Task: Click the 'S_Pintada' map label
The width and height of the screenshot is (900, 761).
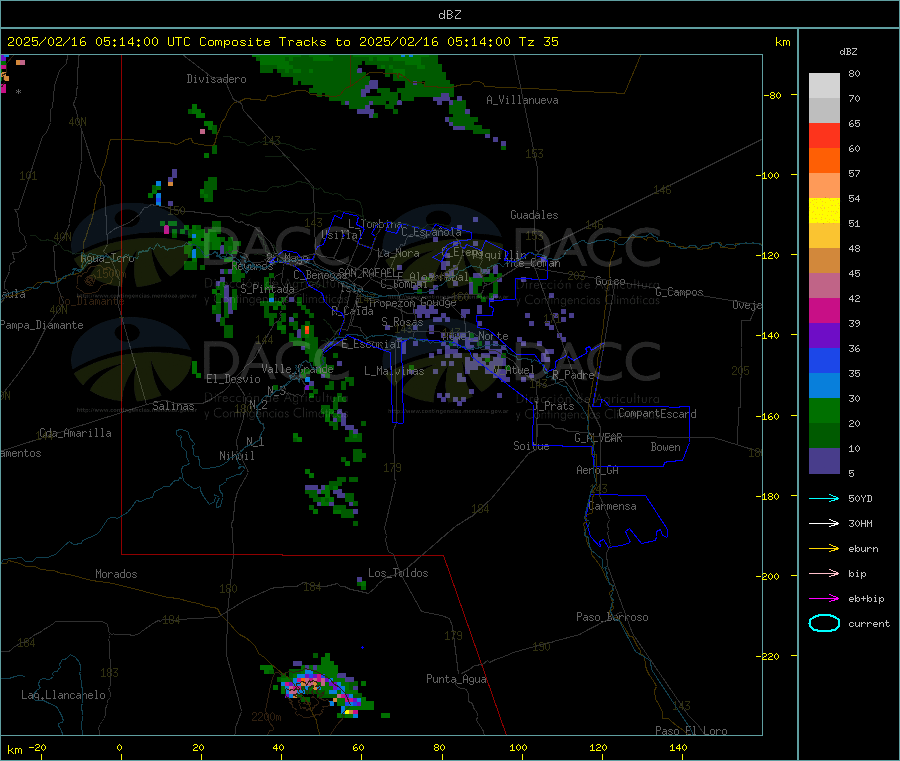Action: pyautogui.click(x=267, y=289)
